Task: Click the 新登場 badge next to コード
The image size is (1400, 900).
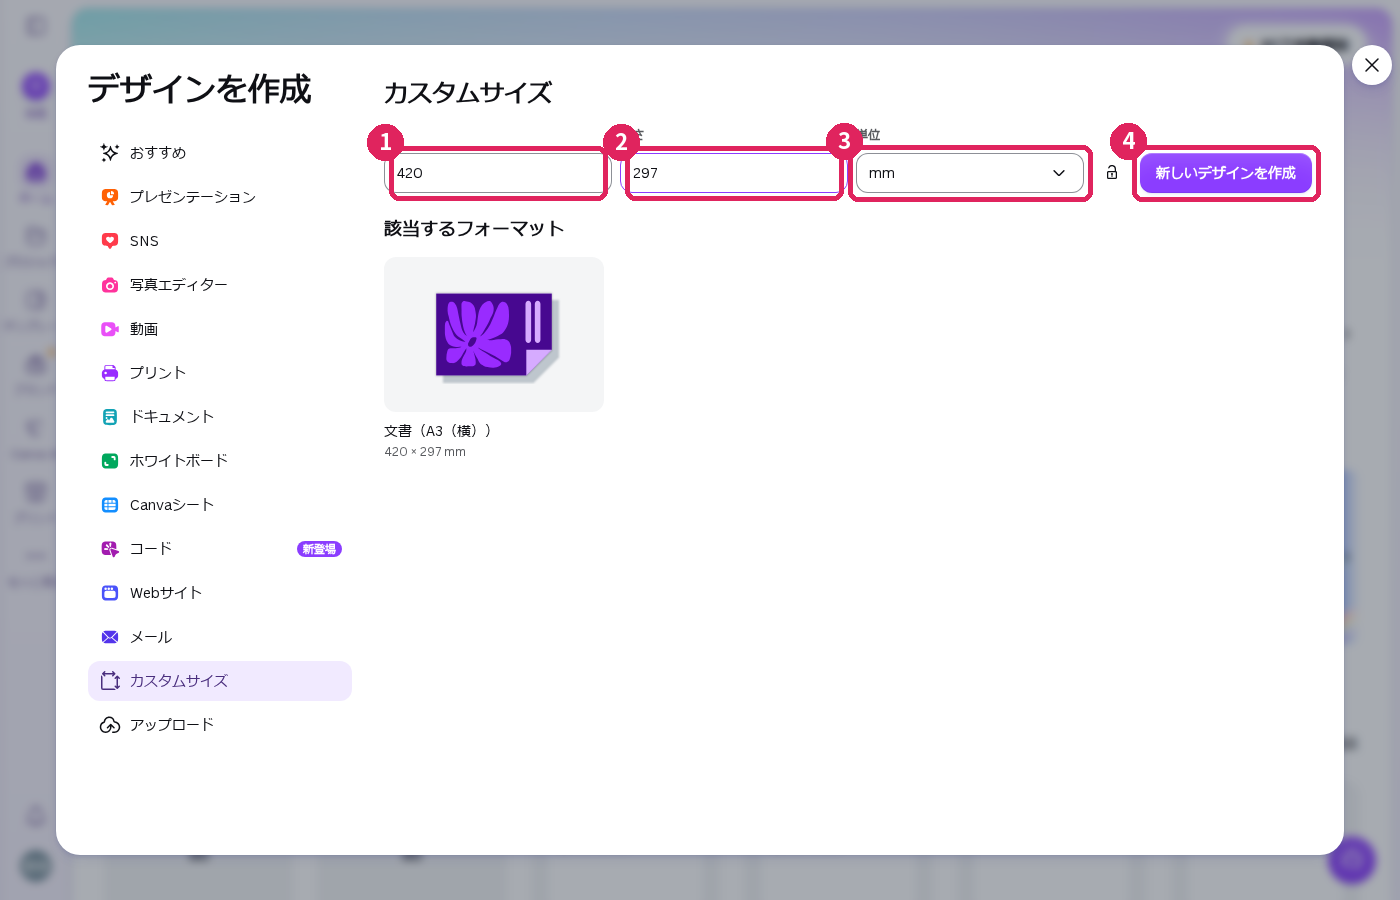Action: pyautogui.click(x=319, y=549)
